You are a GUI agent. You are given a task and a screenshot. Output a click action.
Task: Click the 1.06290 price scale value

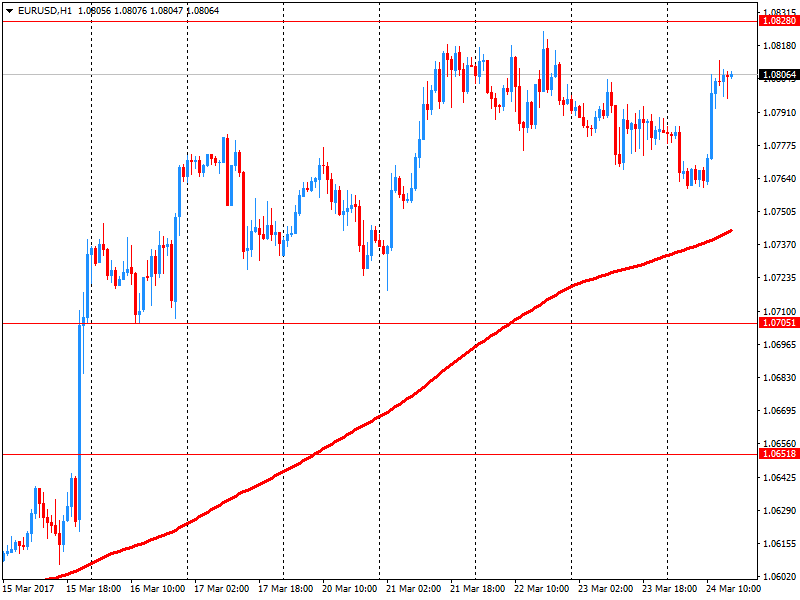tap(779, 510)
